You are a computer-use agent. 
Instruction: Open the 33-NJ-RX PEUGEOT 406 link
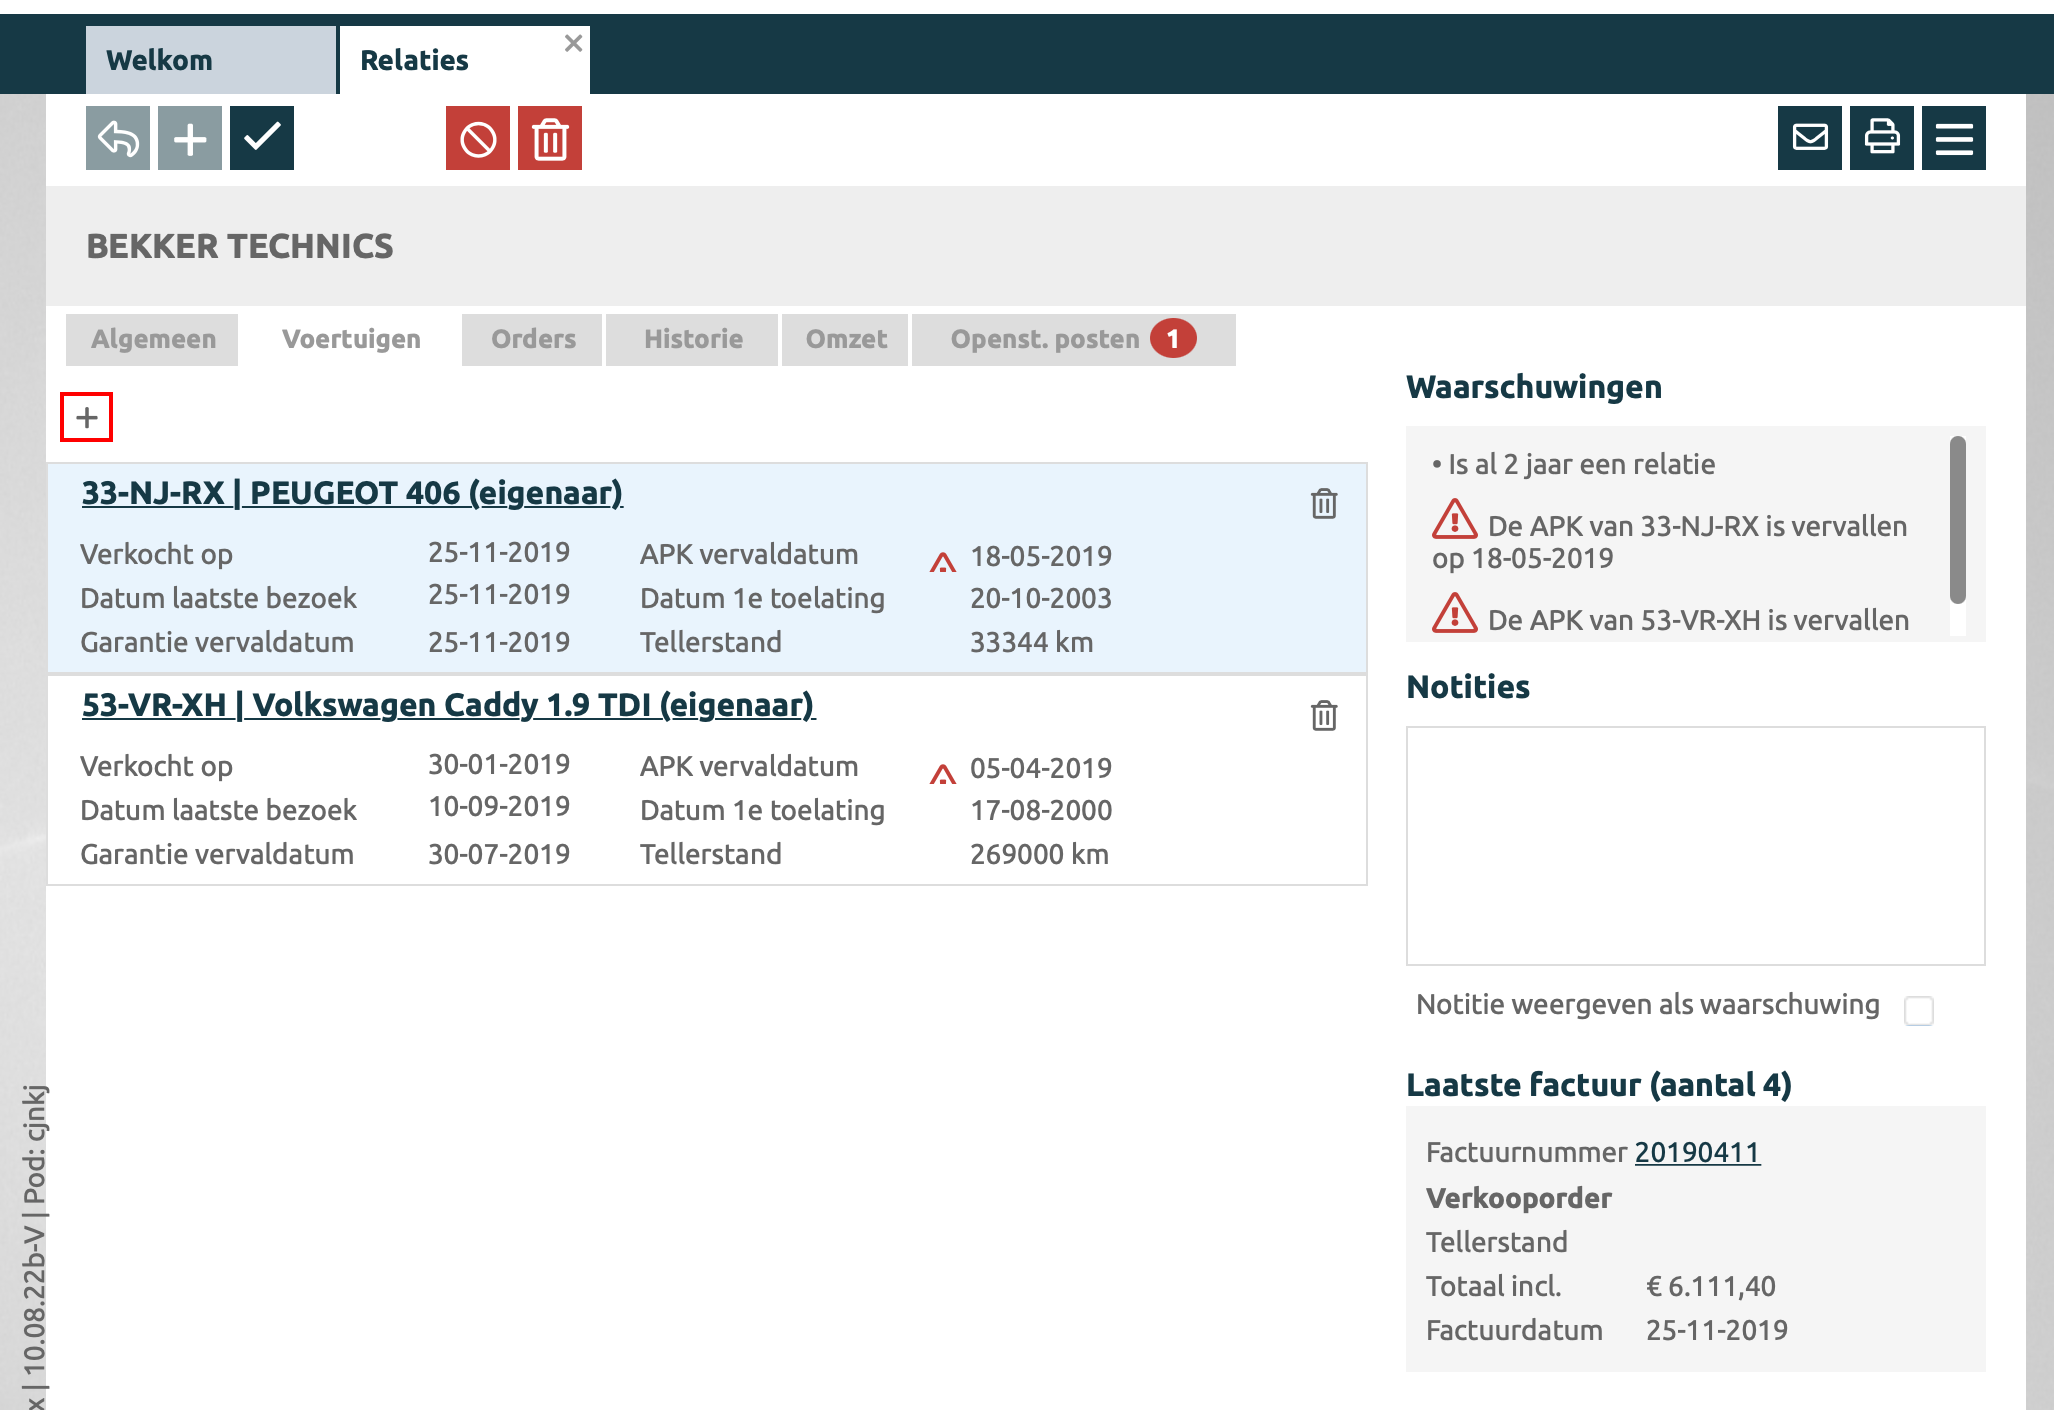[352, 493]
